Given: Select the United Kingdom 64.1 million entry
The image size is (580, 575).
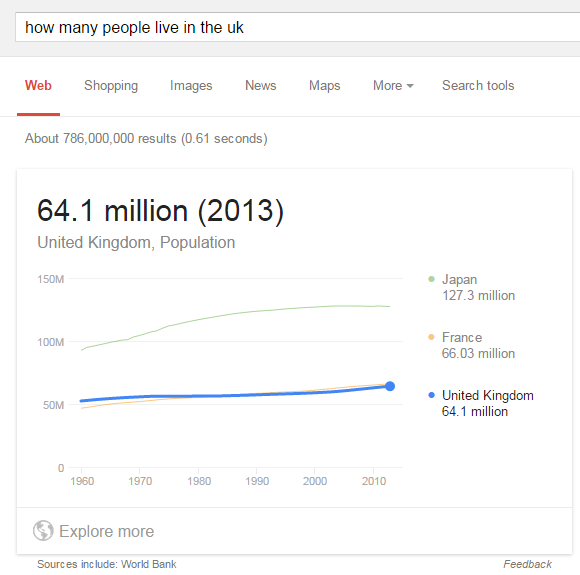Looking at the screenshot, I should tap(488, 403).
